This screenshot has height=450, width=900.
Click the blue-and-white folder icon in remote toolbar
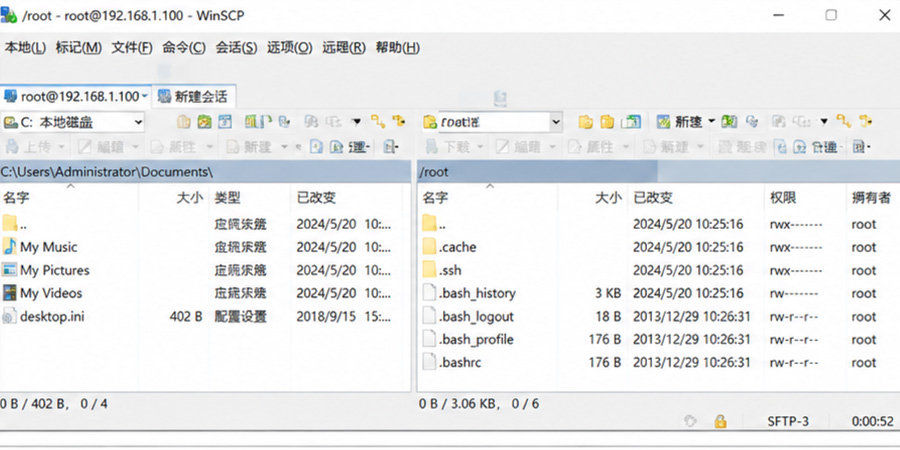(x=631, y=122)
